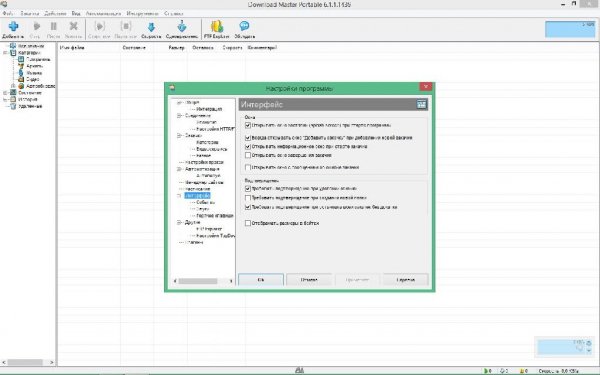This screenshot has width=600, height=375.
Task: Click the blue plus Добавить toolbar icon
Action: coord(13,26)
